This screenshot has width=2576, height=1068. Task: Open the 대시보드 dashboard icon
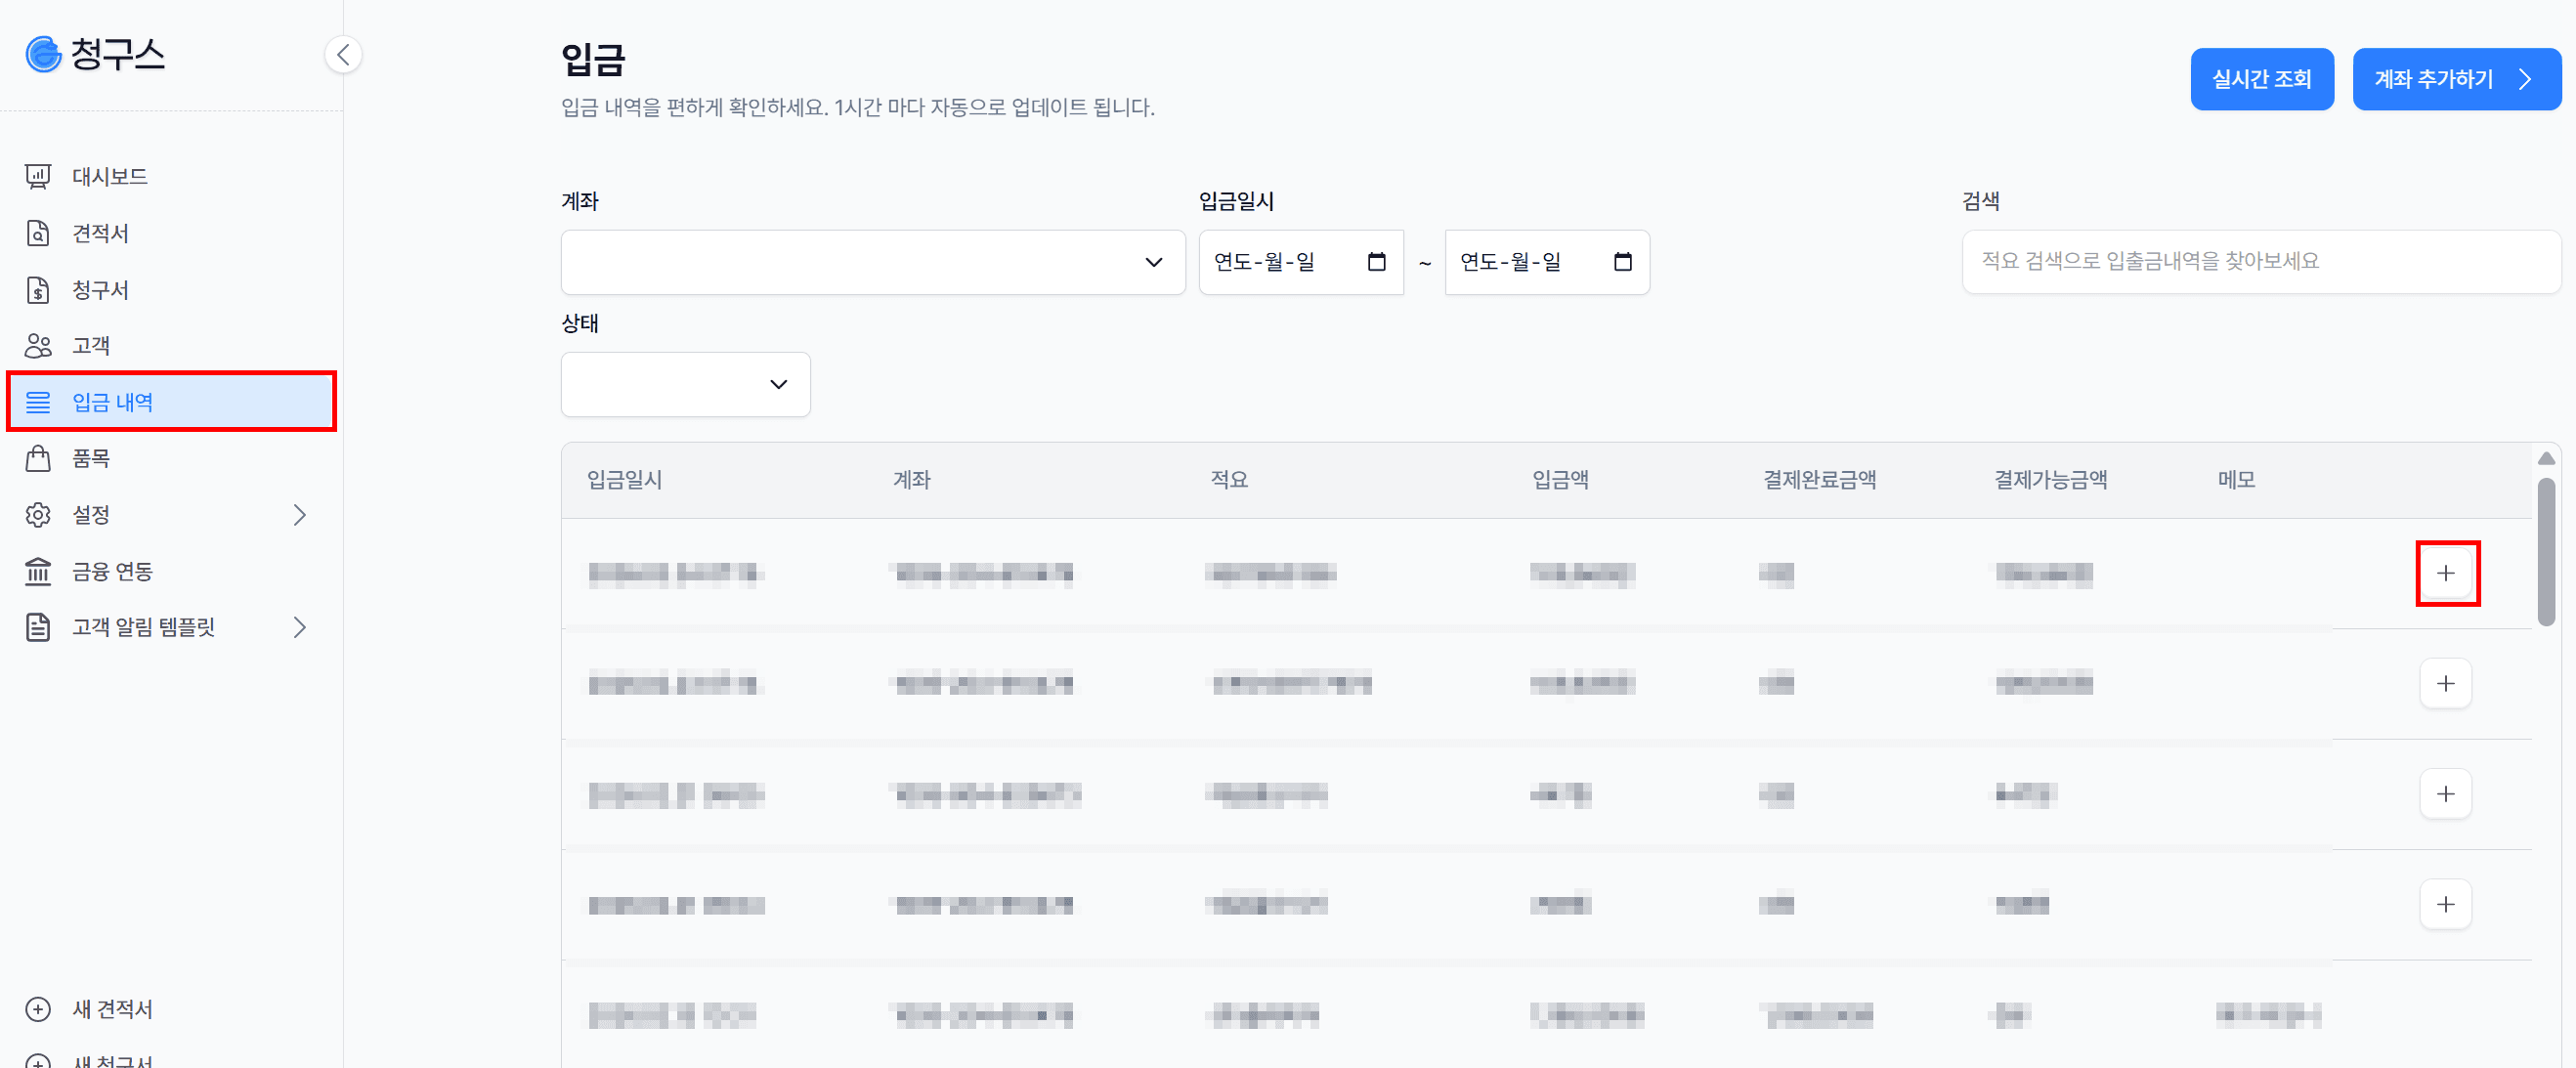point(38,177)
